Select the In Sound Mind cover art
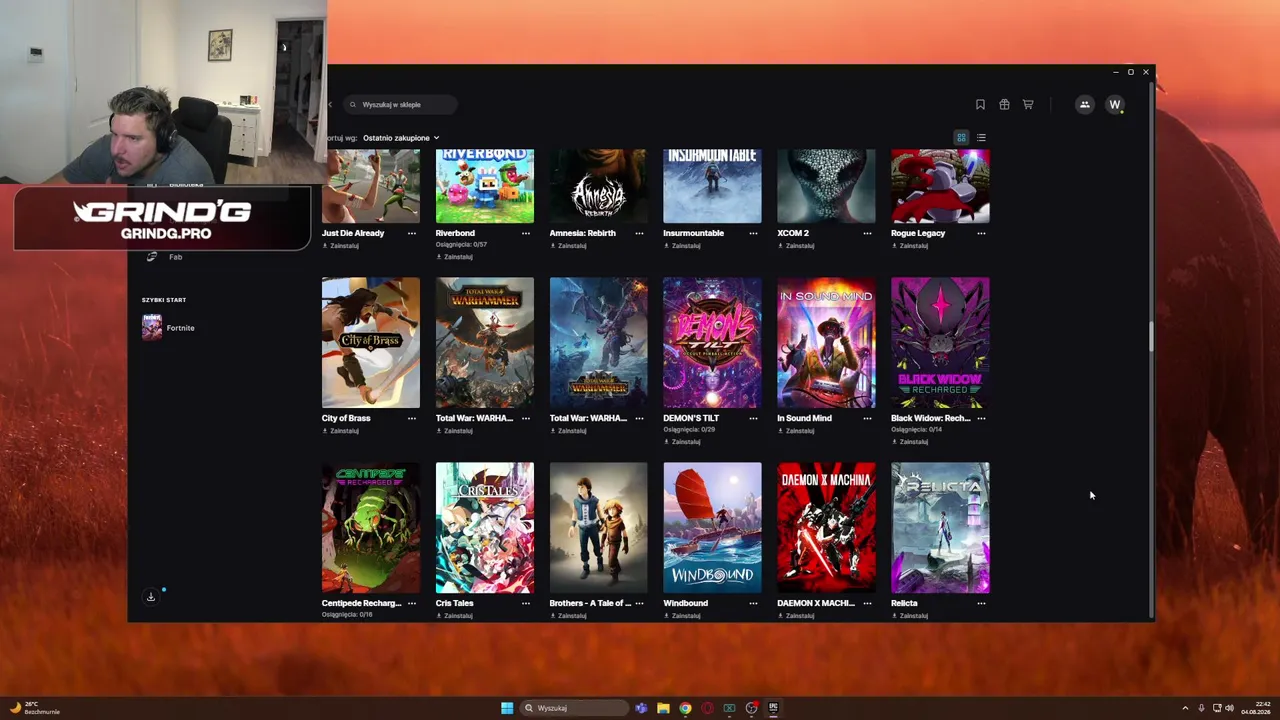 (826, 343)
